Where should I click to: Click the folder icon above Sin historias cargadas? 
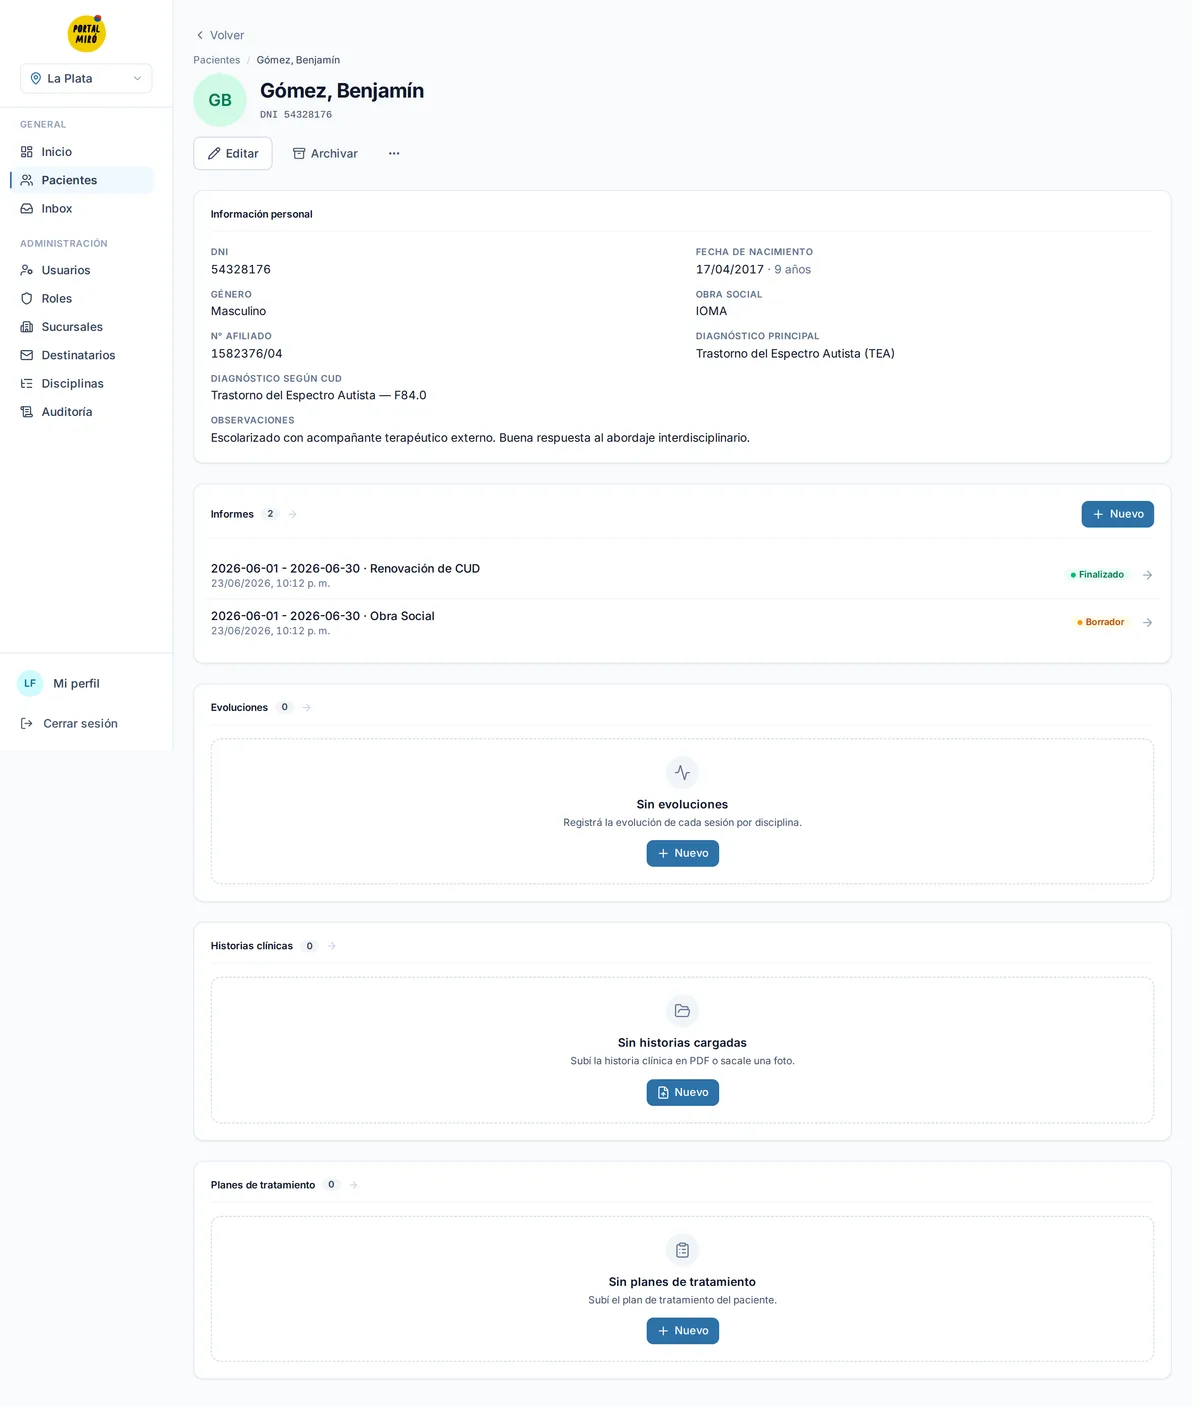[682, 1011]
